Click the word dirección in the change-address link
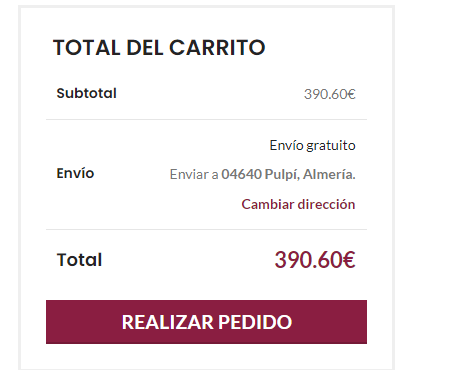Image resolution: width=467 pixels, height=370 pixels. pos(326,204)
